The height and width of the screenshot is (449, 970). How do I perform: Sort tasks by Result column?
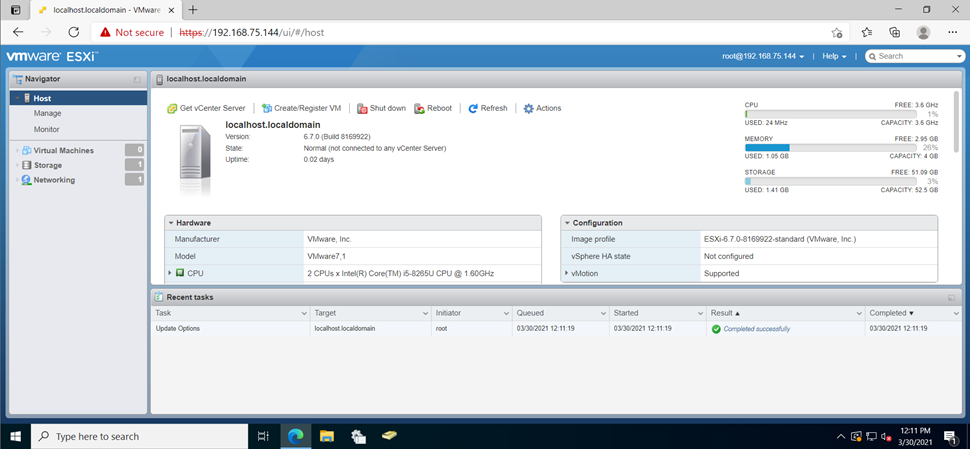[726, 313]
